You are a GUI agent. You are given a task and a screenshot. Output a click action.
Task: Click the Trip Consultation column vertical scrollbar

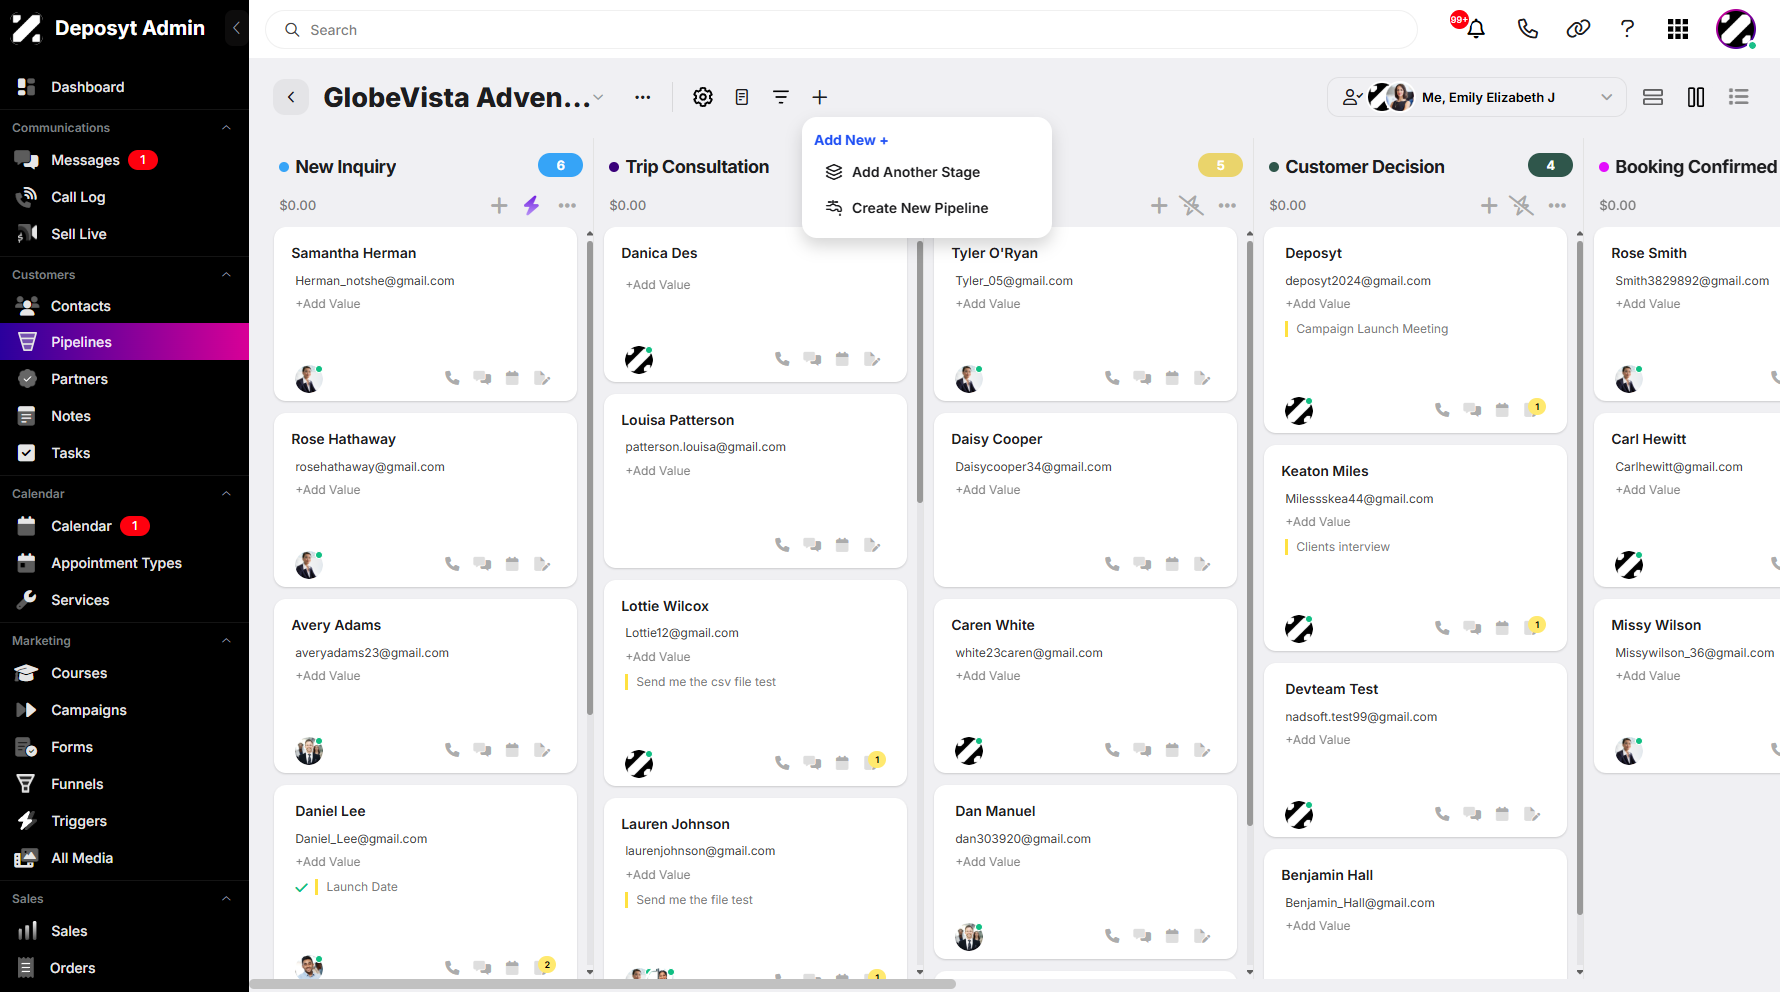pyautogui.click(x=920, y=370)
